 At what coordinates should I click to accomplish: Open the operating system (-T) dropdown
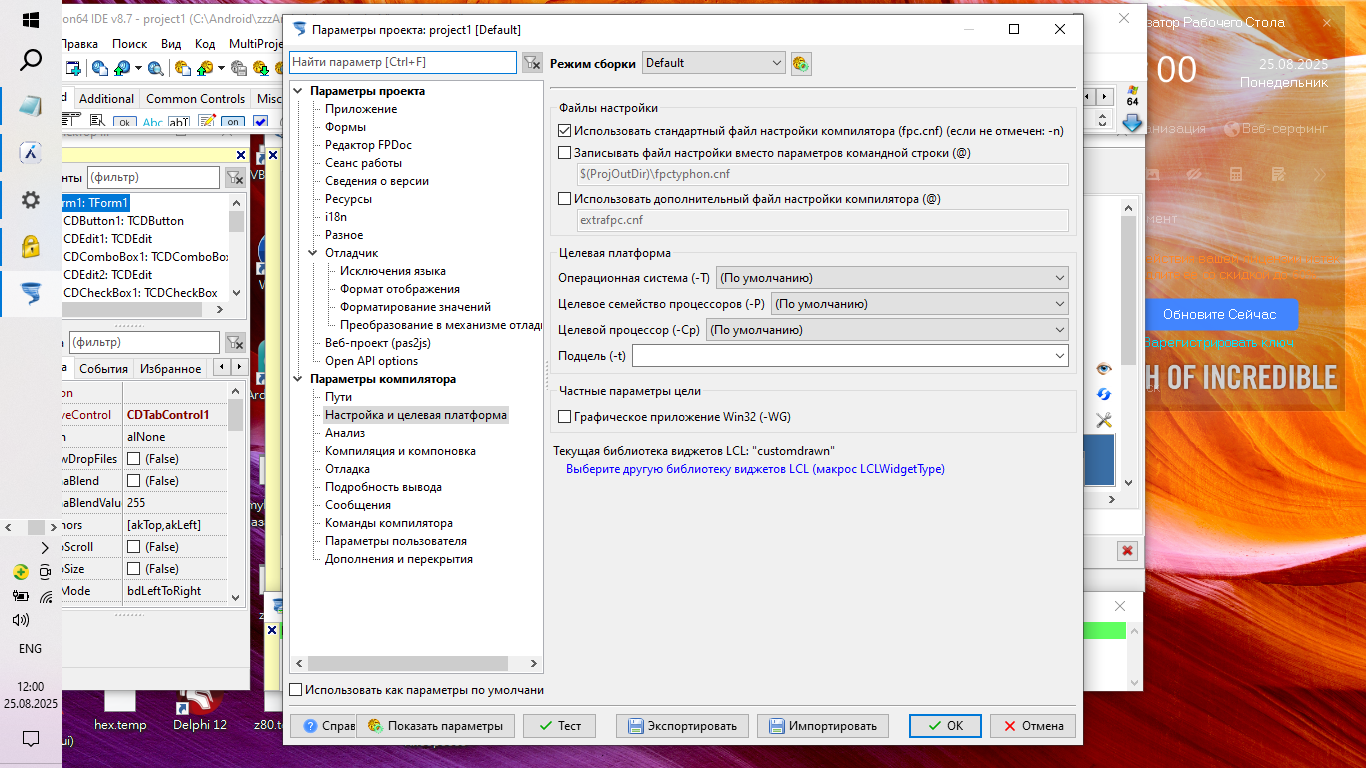tap(892, 278)
